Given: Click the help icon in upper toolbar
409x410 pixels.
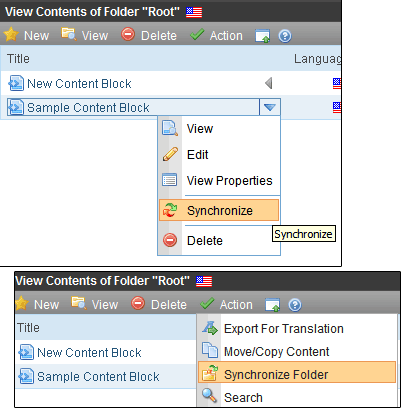Looking at the screenshot, I should click(x=285, y=36).
